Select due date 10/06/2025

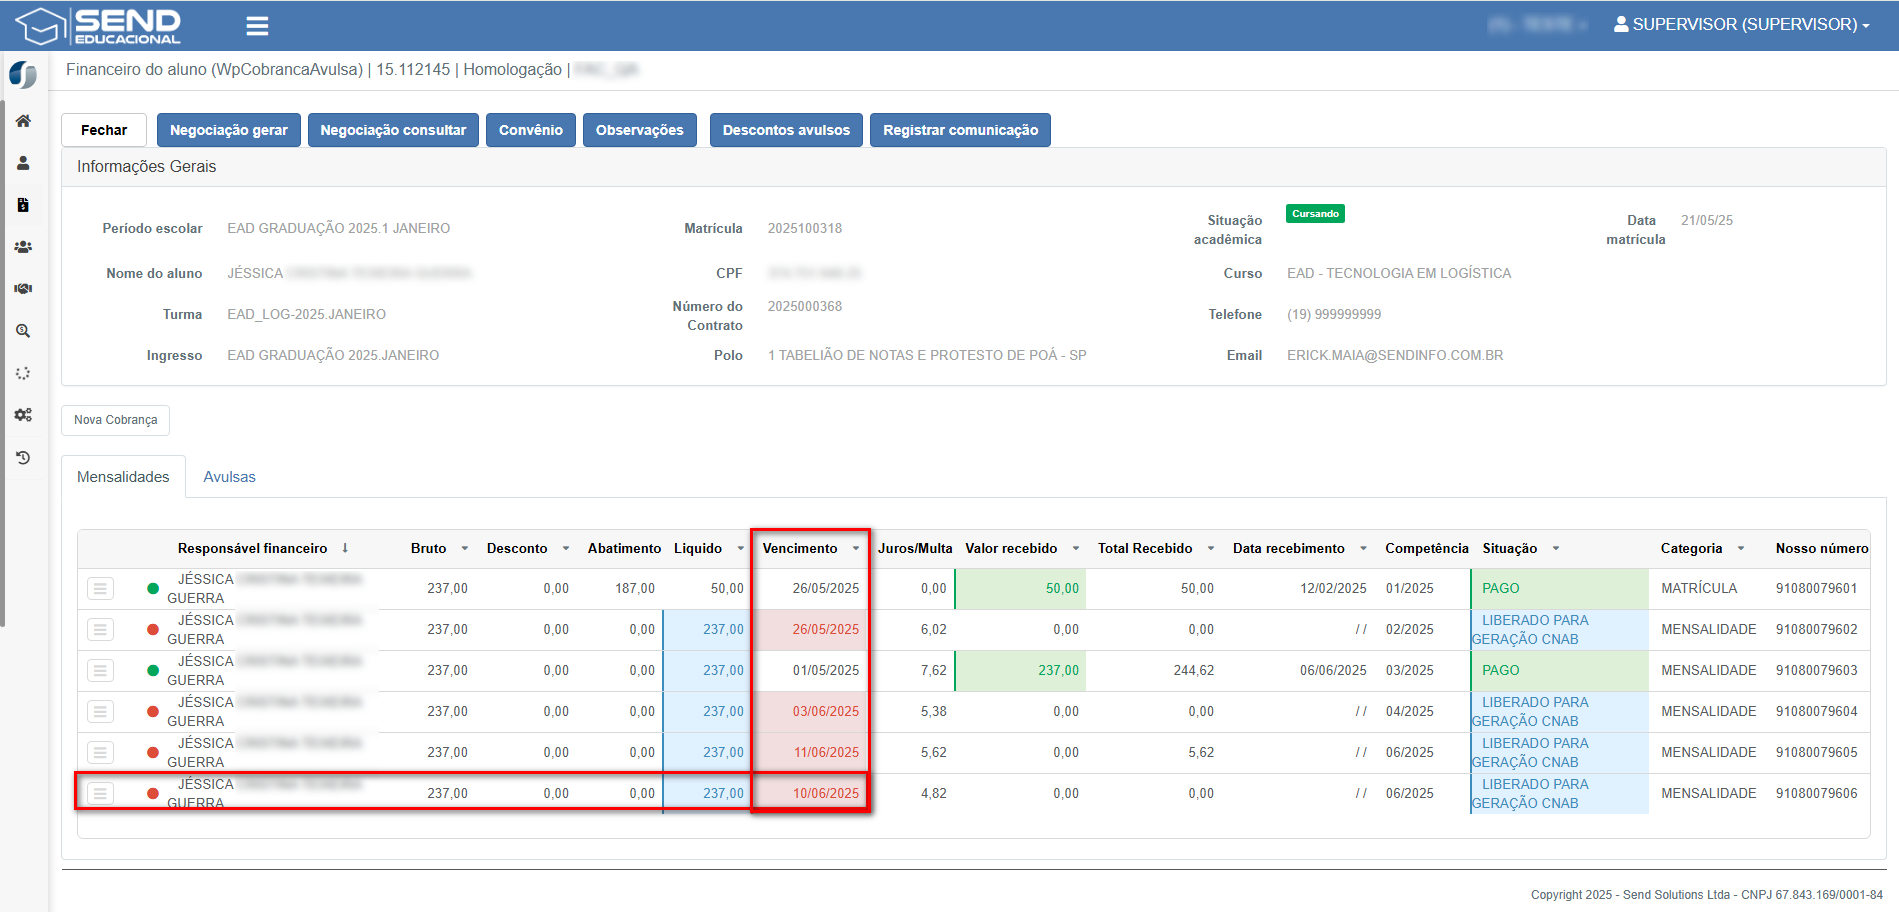pyautogui.click(x=826, y=794)
